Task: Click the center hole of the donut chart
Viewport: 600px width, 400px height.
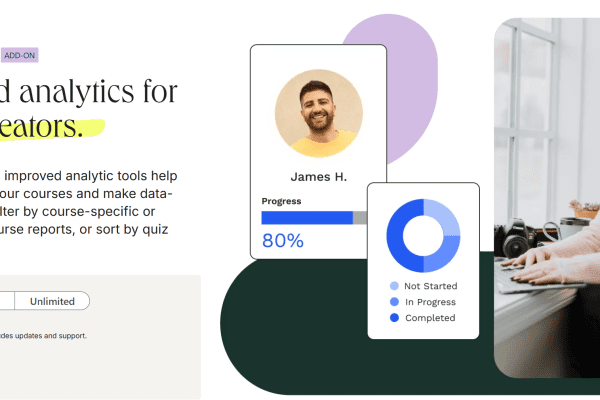Action: point(423,235)
